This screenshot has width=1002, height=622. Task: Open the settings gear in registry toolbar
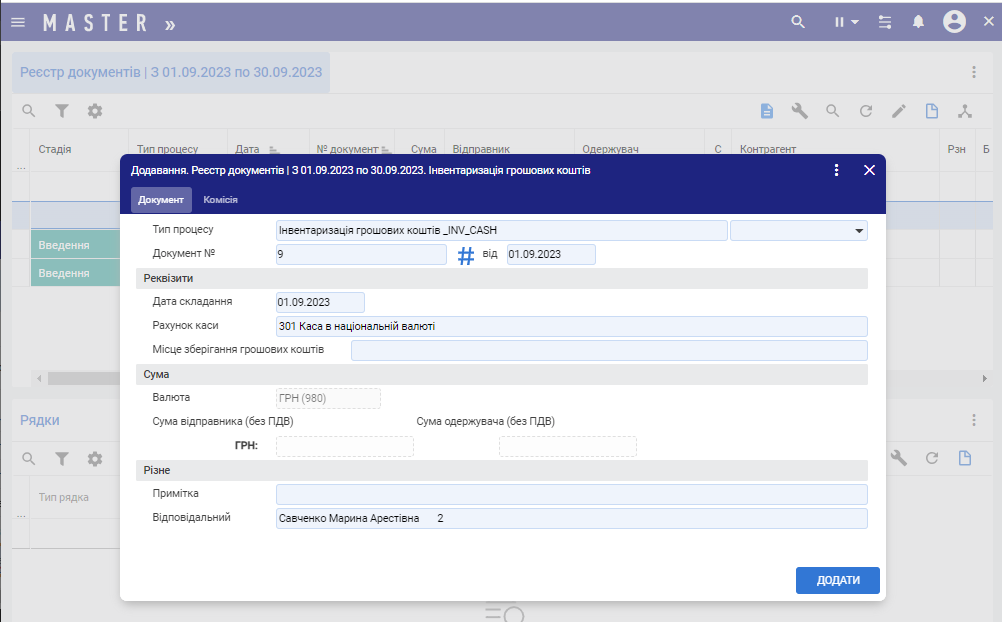click(95, 111)
